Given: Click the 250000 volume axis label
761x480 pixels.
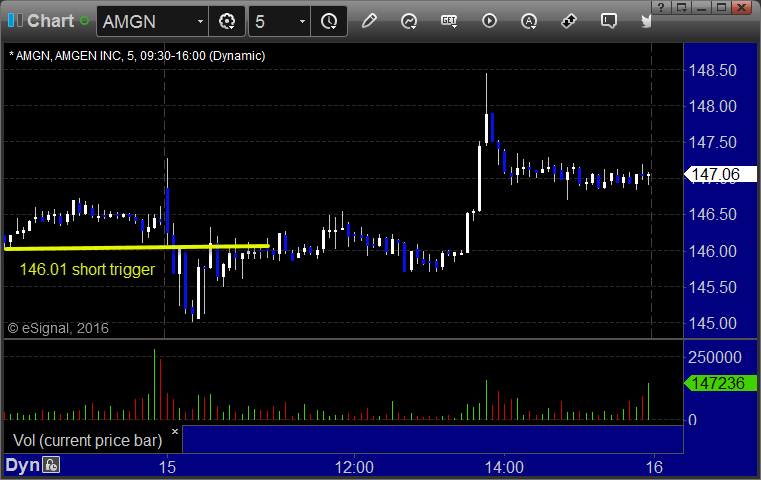Looking at the screenshot, I should (714, 358).
